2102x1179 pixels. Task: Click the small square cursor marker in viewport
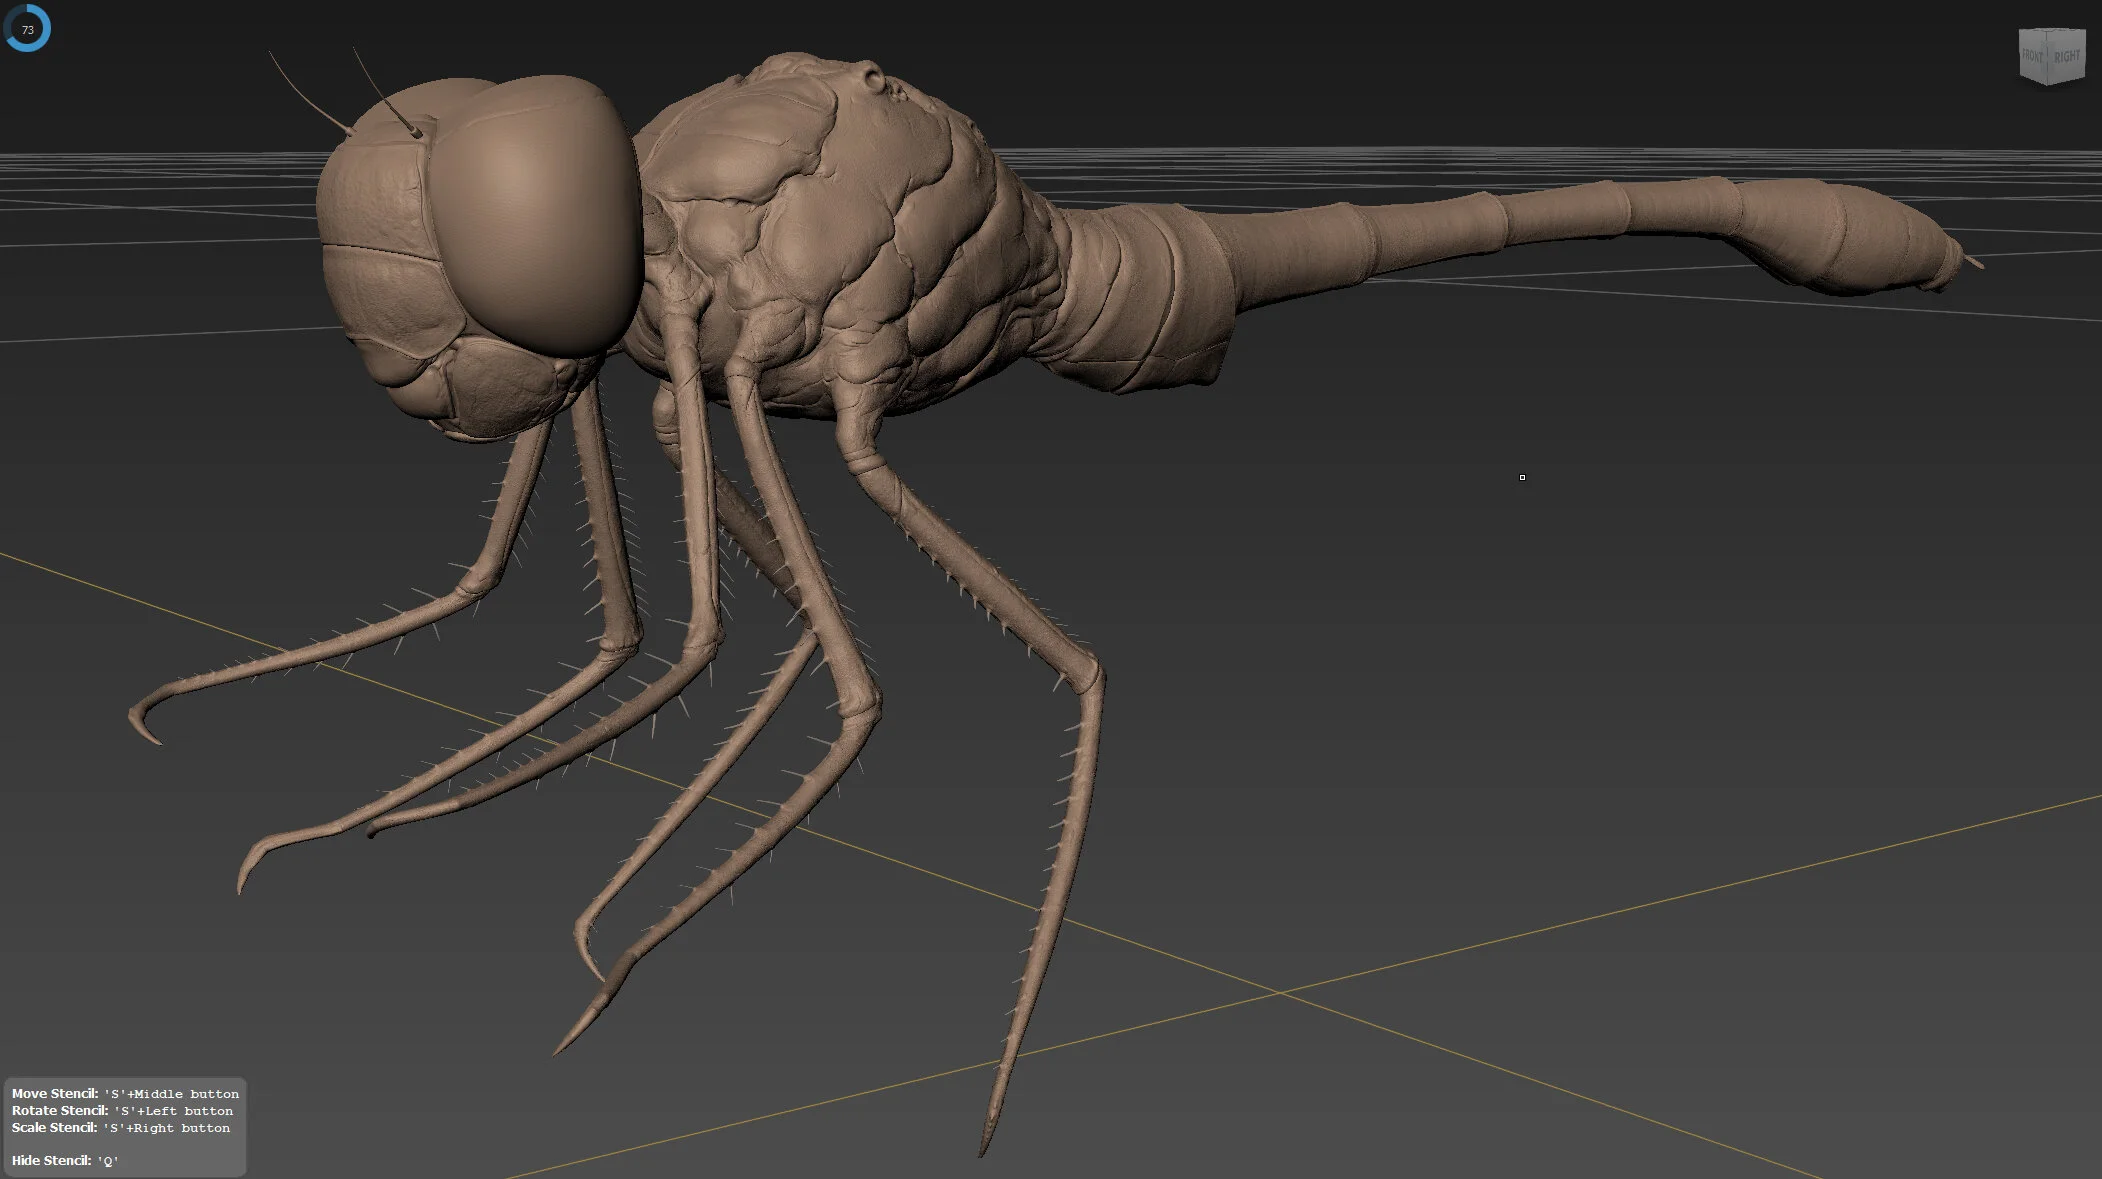pyautogui.click(x=1522, y=477)
